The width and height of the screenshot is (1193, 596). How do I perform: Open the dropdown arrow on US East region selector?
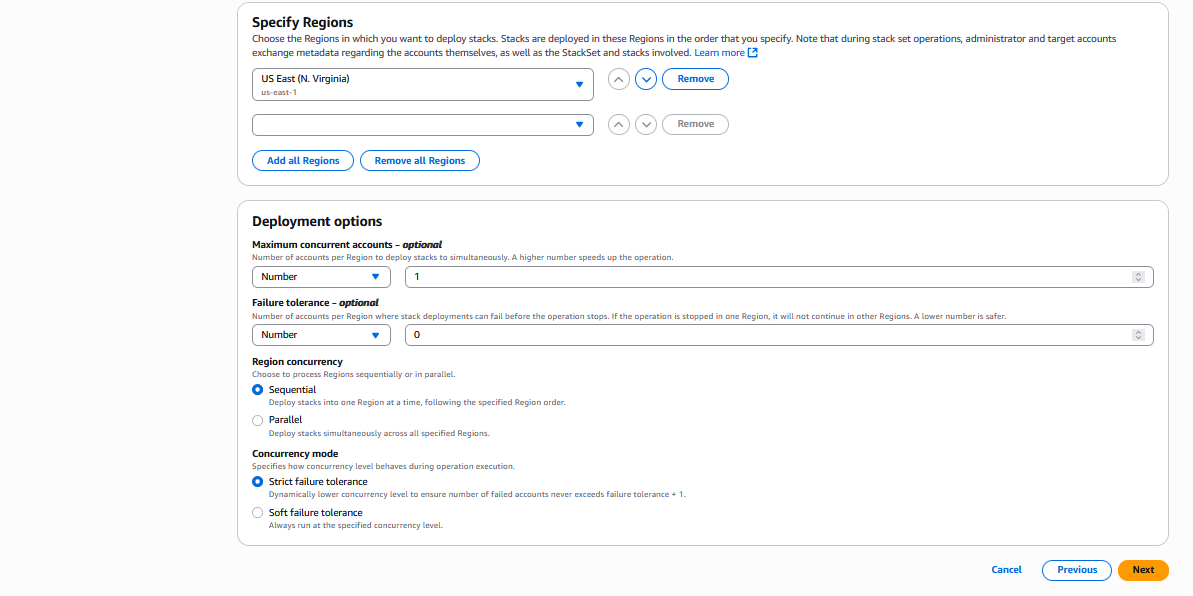point(579,85)
